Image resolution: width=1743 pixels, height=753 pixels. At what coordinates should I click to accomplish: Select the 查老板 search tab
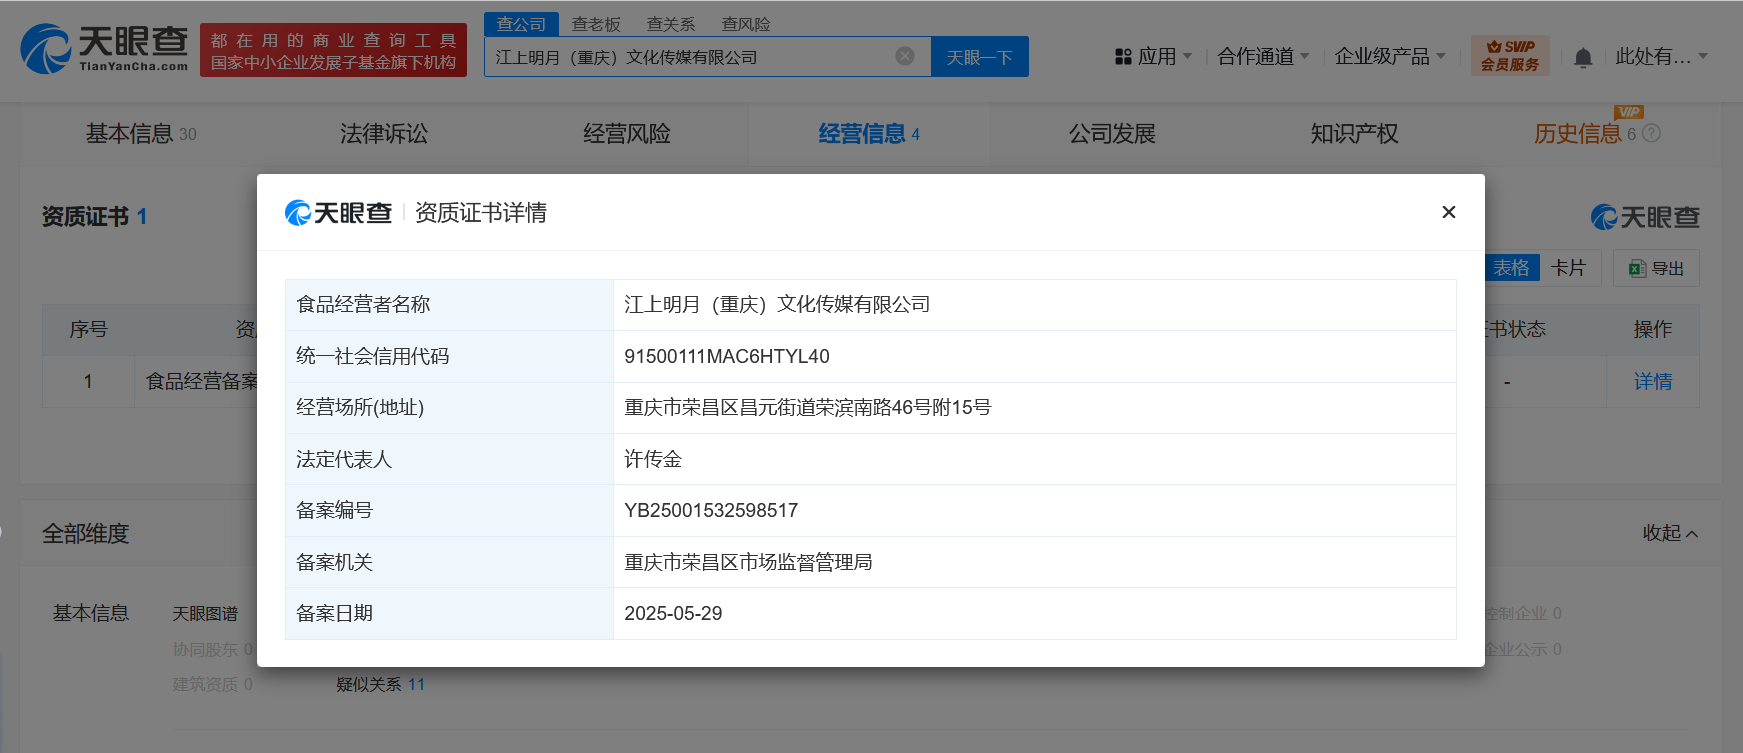[x=596, y=24]
